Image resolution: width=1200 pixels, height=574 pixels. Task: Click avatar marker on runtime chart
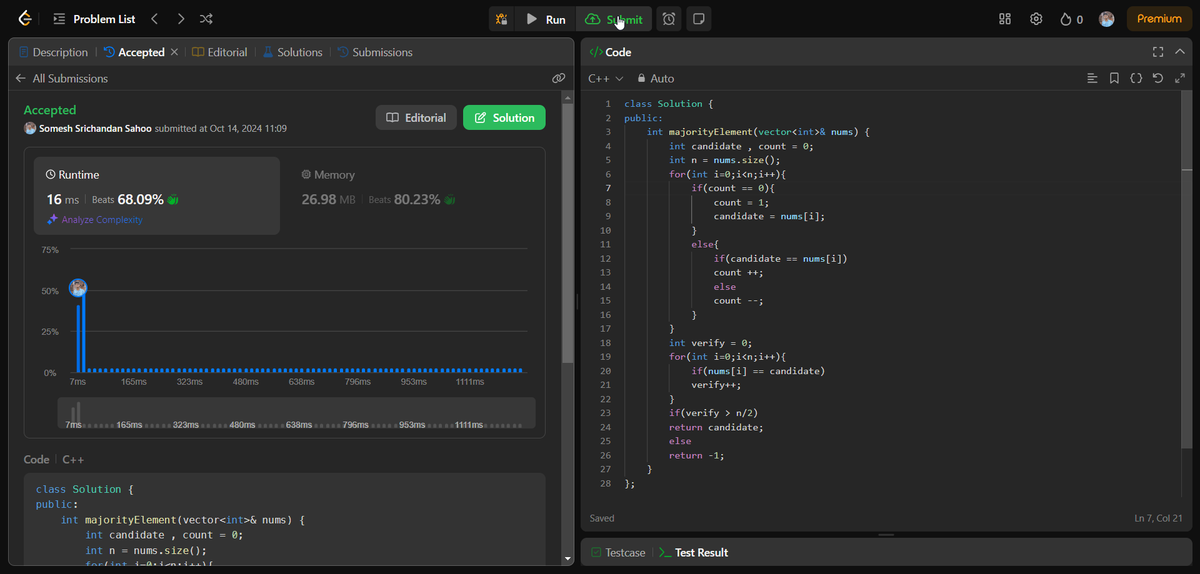click(78, 288)
